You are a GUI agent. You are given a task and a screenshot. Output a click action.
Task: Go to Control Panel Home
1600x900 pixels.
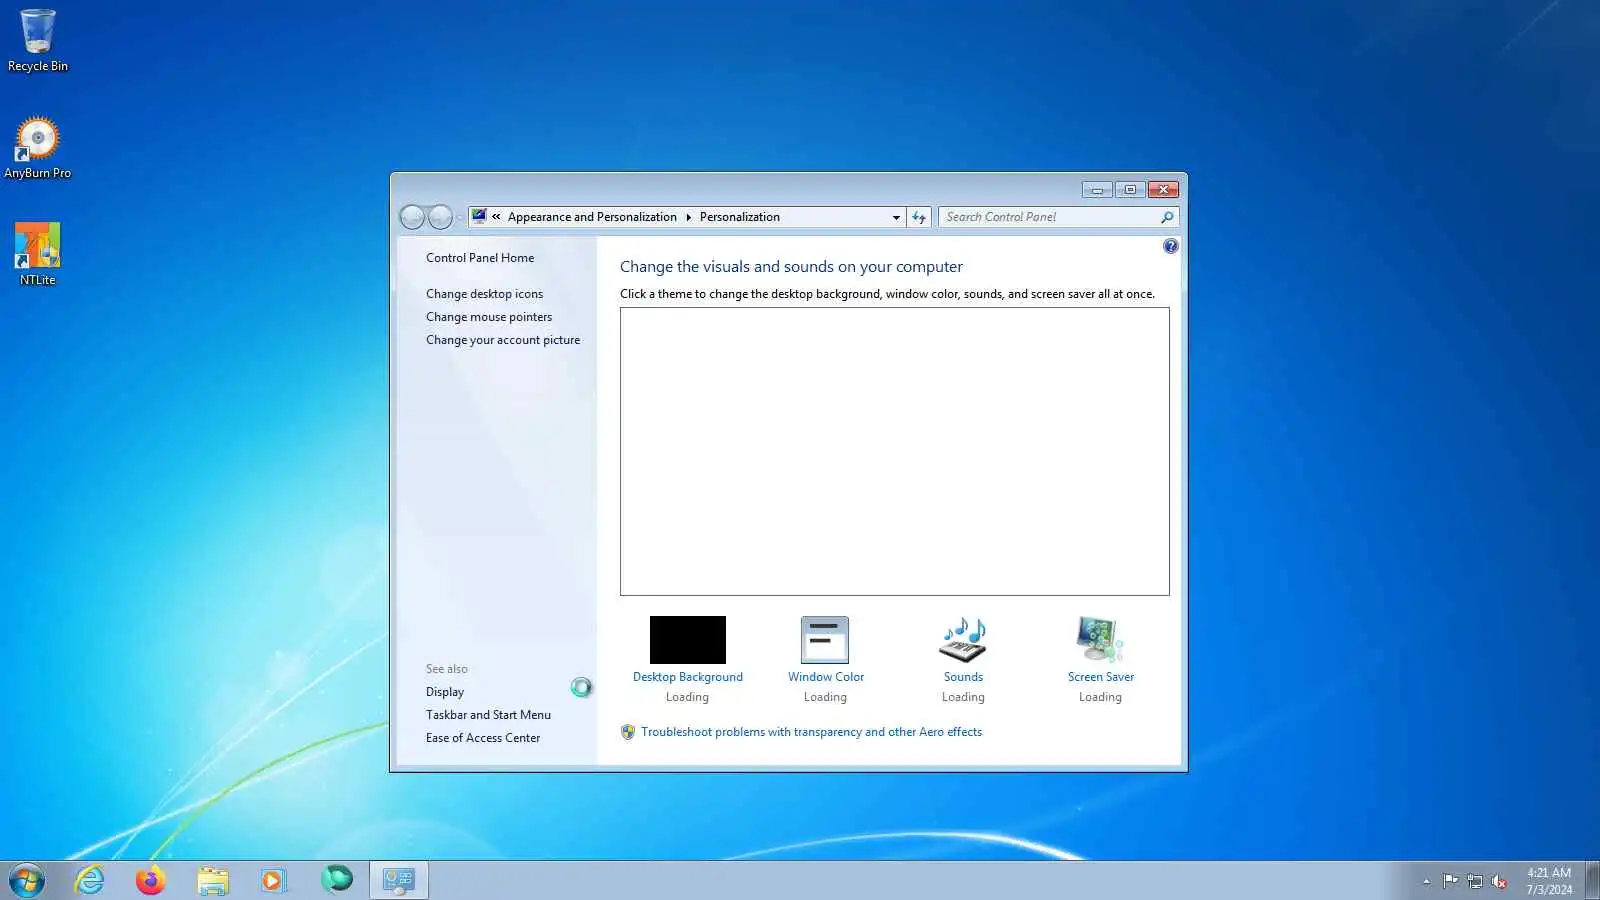click(480, 258)
